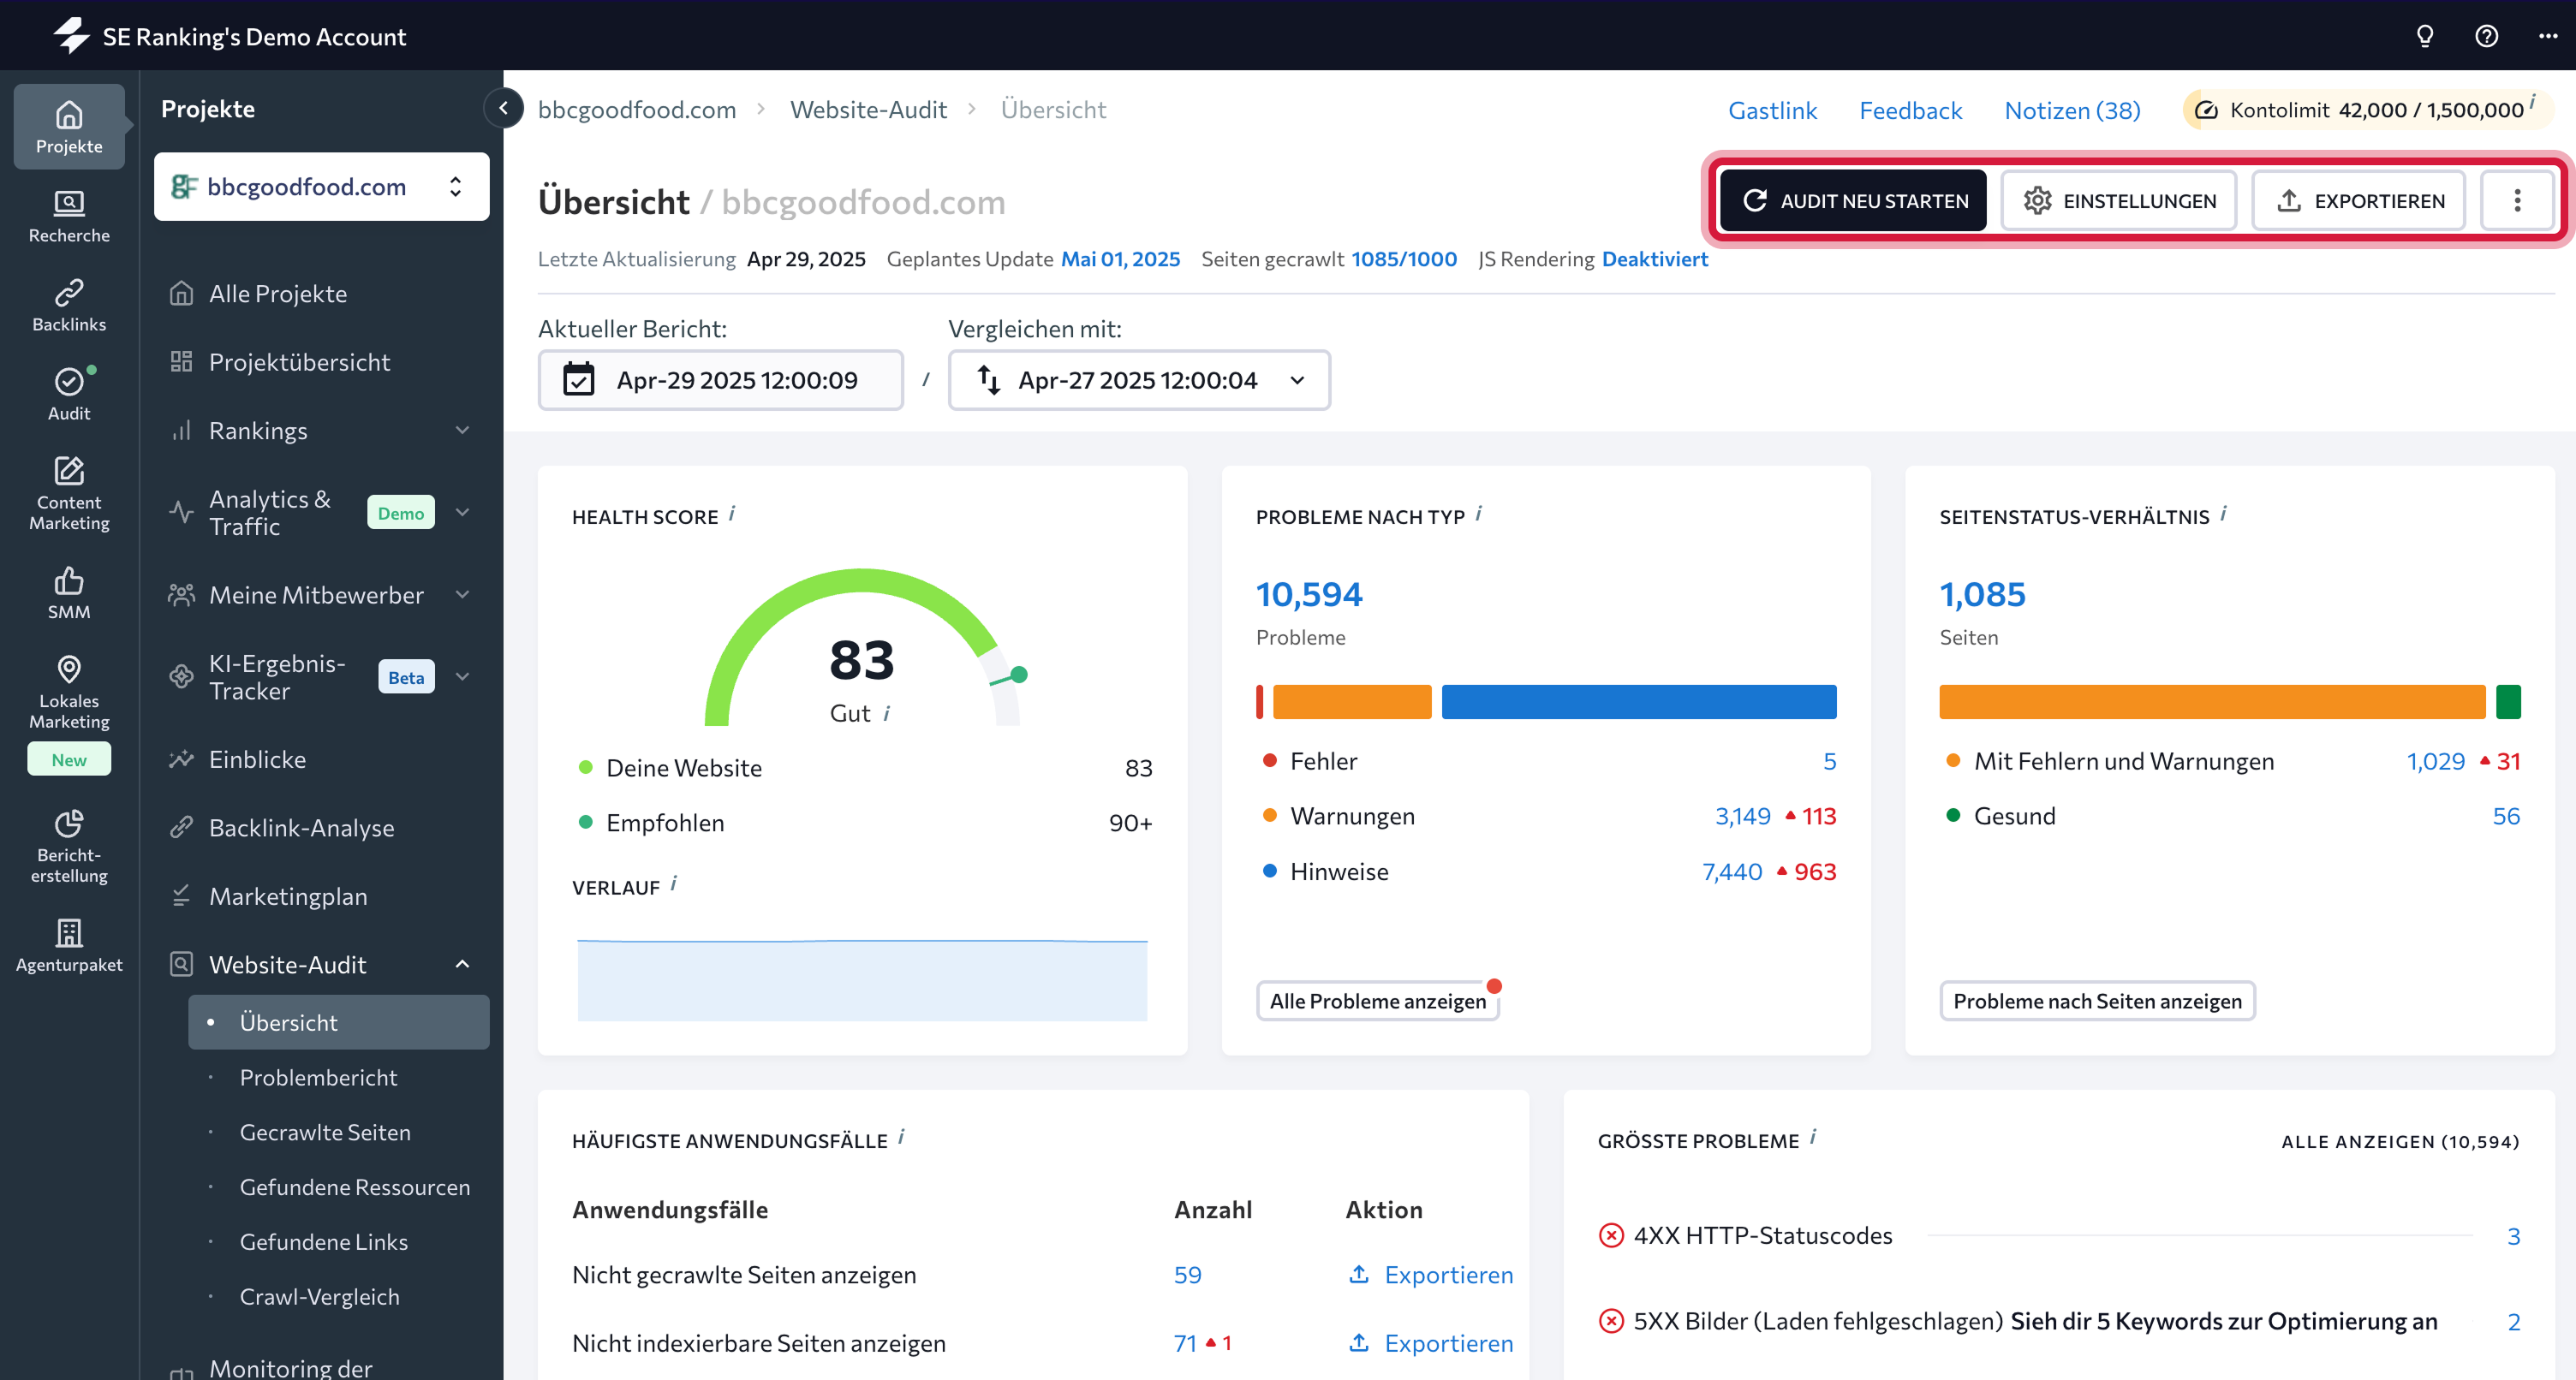Viewport: 2576px width, 1380px height.
Task: Click the orange Warnungen bar segment
Action: point(1352,702)
